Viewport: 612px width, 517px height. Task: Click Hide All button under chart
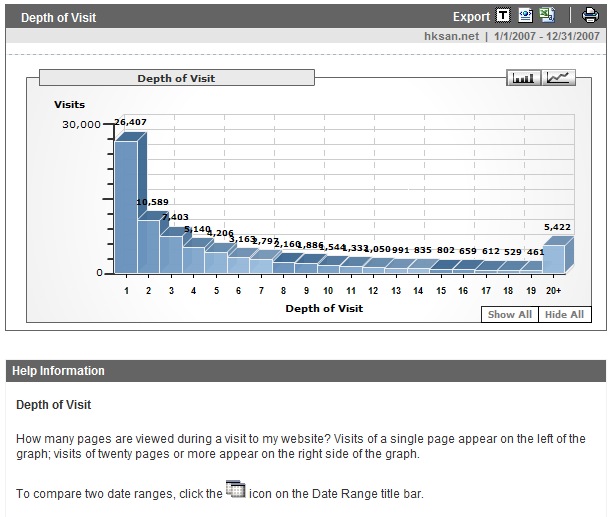tap(563, 314)
